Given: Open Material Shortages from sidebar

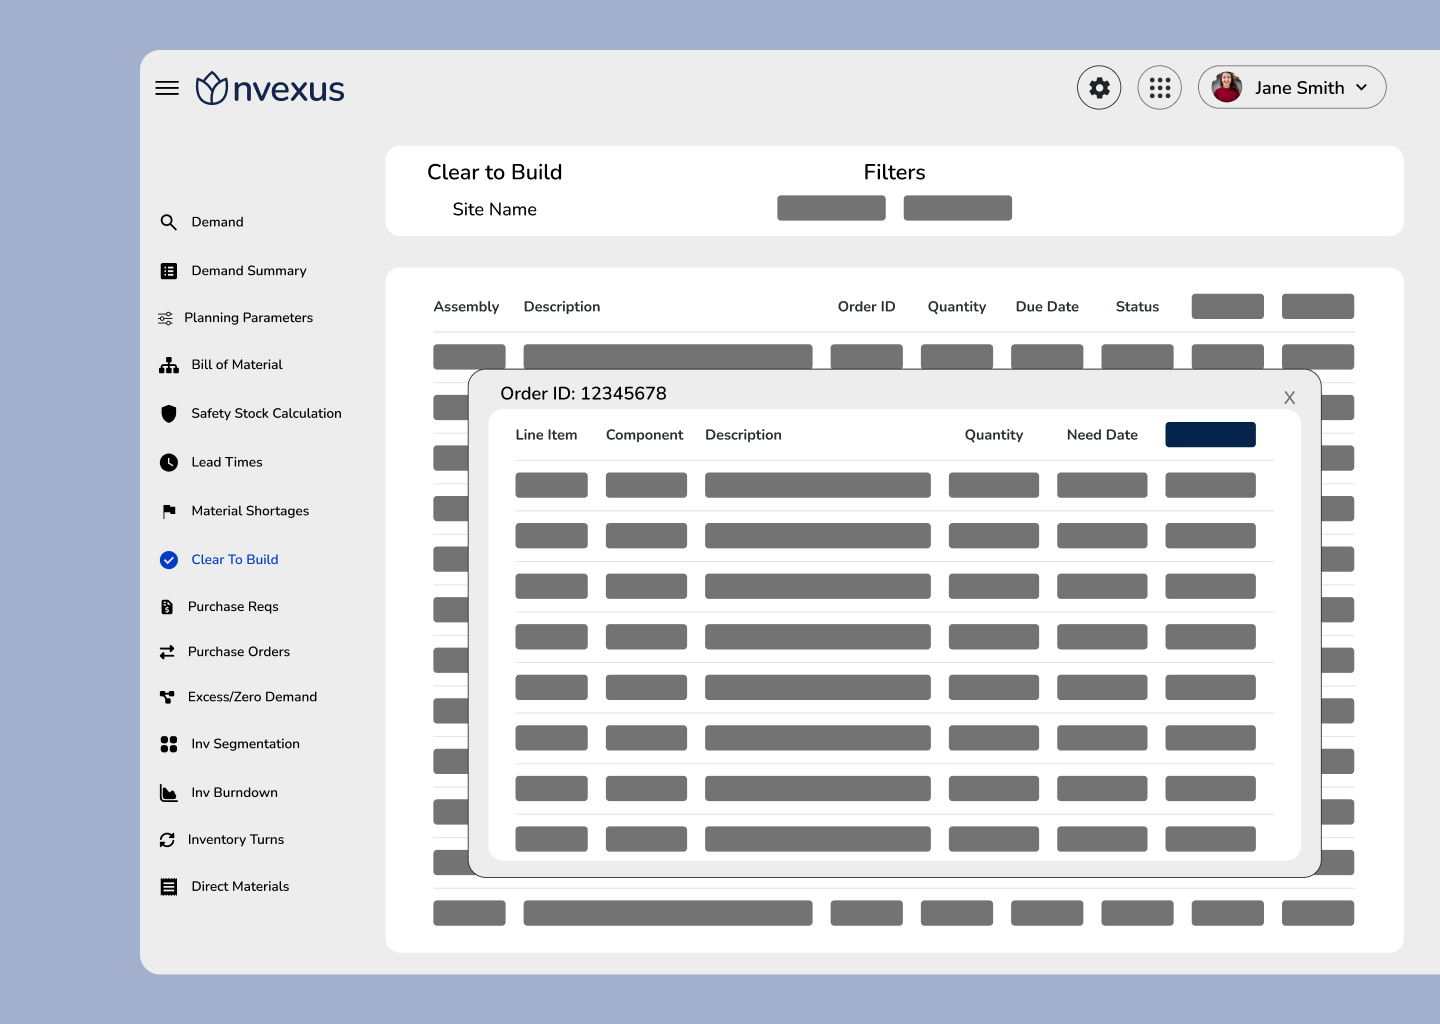Looking at the screenshot, I should tap(250, 511).
